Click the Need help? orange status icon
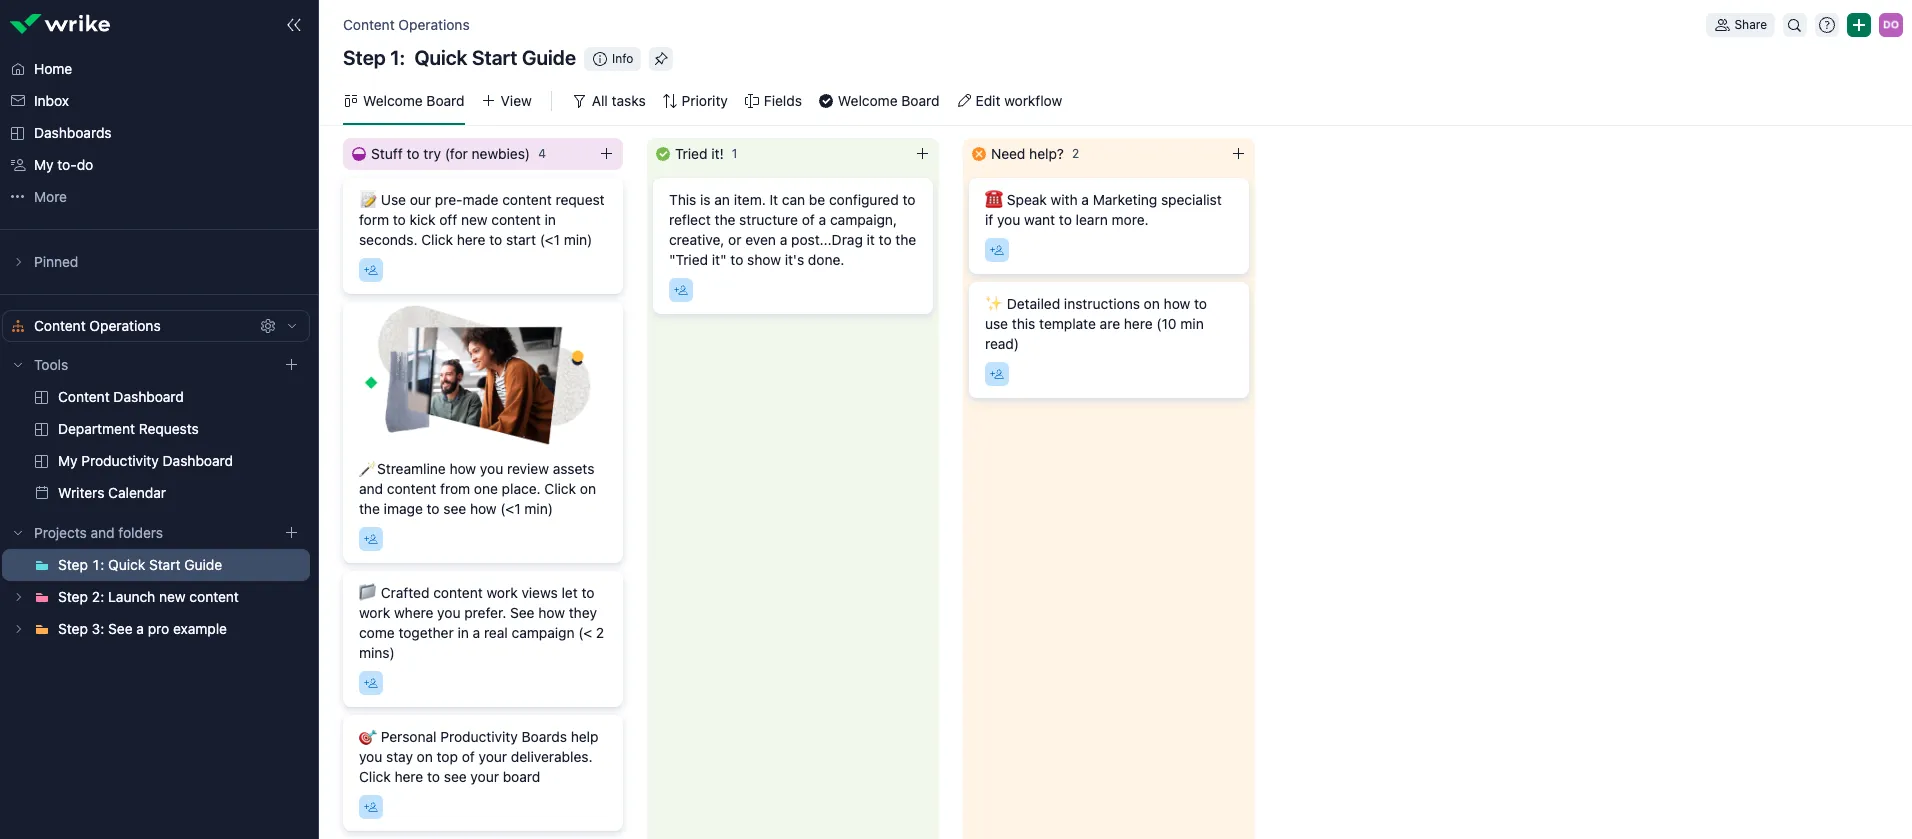 pyautogui.click(x=979, y=154)
